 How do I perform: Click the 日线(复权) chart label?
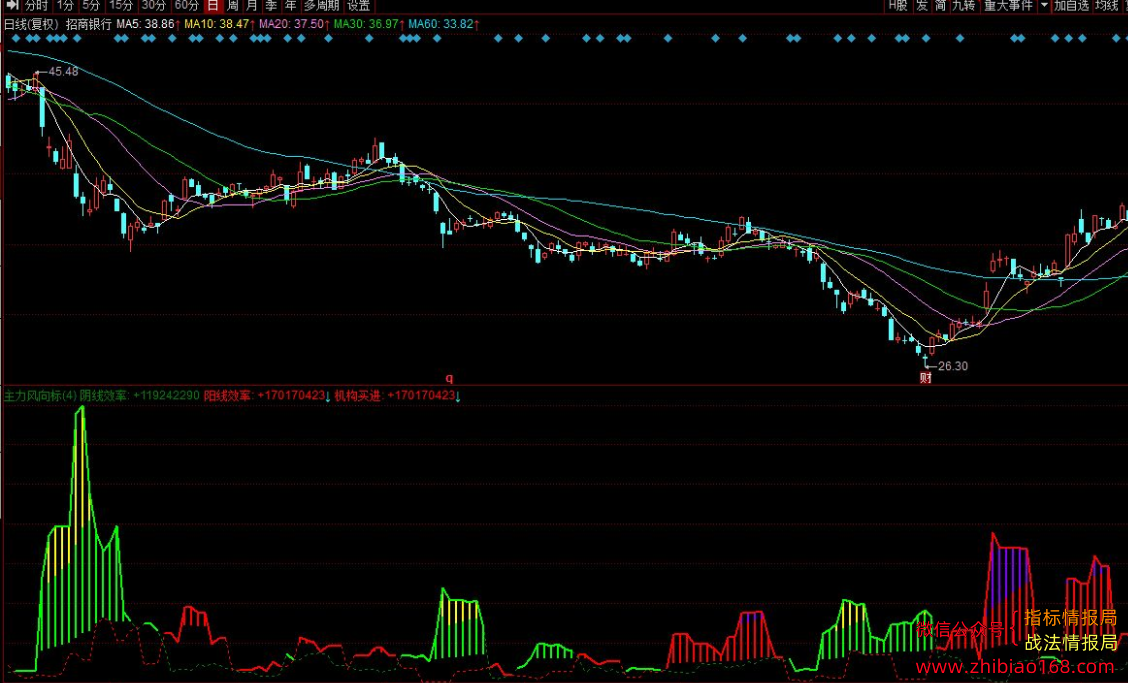tap(31, 24)
